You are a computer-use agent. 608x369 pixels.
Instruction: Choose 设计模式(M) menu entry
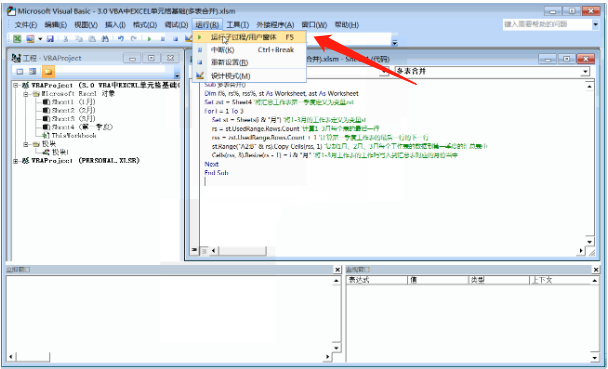(250, 76)
